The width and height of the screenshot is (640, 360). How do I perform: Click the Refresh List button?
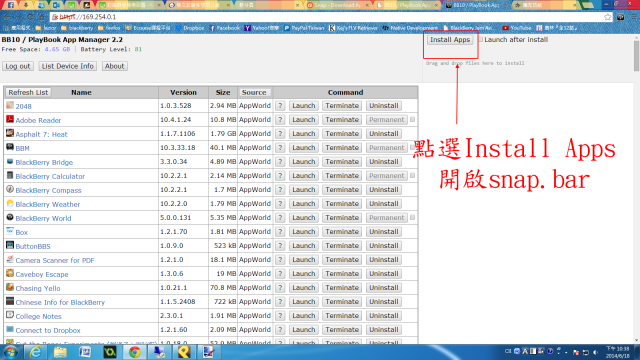tap(28, 92)
